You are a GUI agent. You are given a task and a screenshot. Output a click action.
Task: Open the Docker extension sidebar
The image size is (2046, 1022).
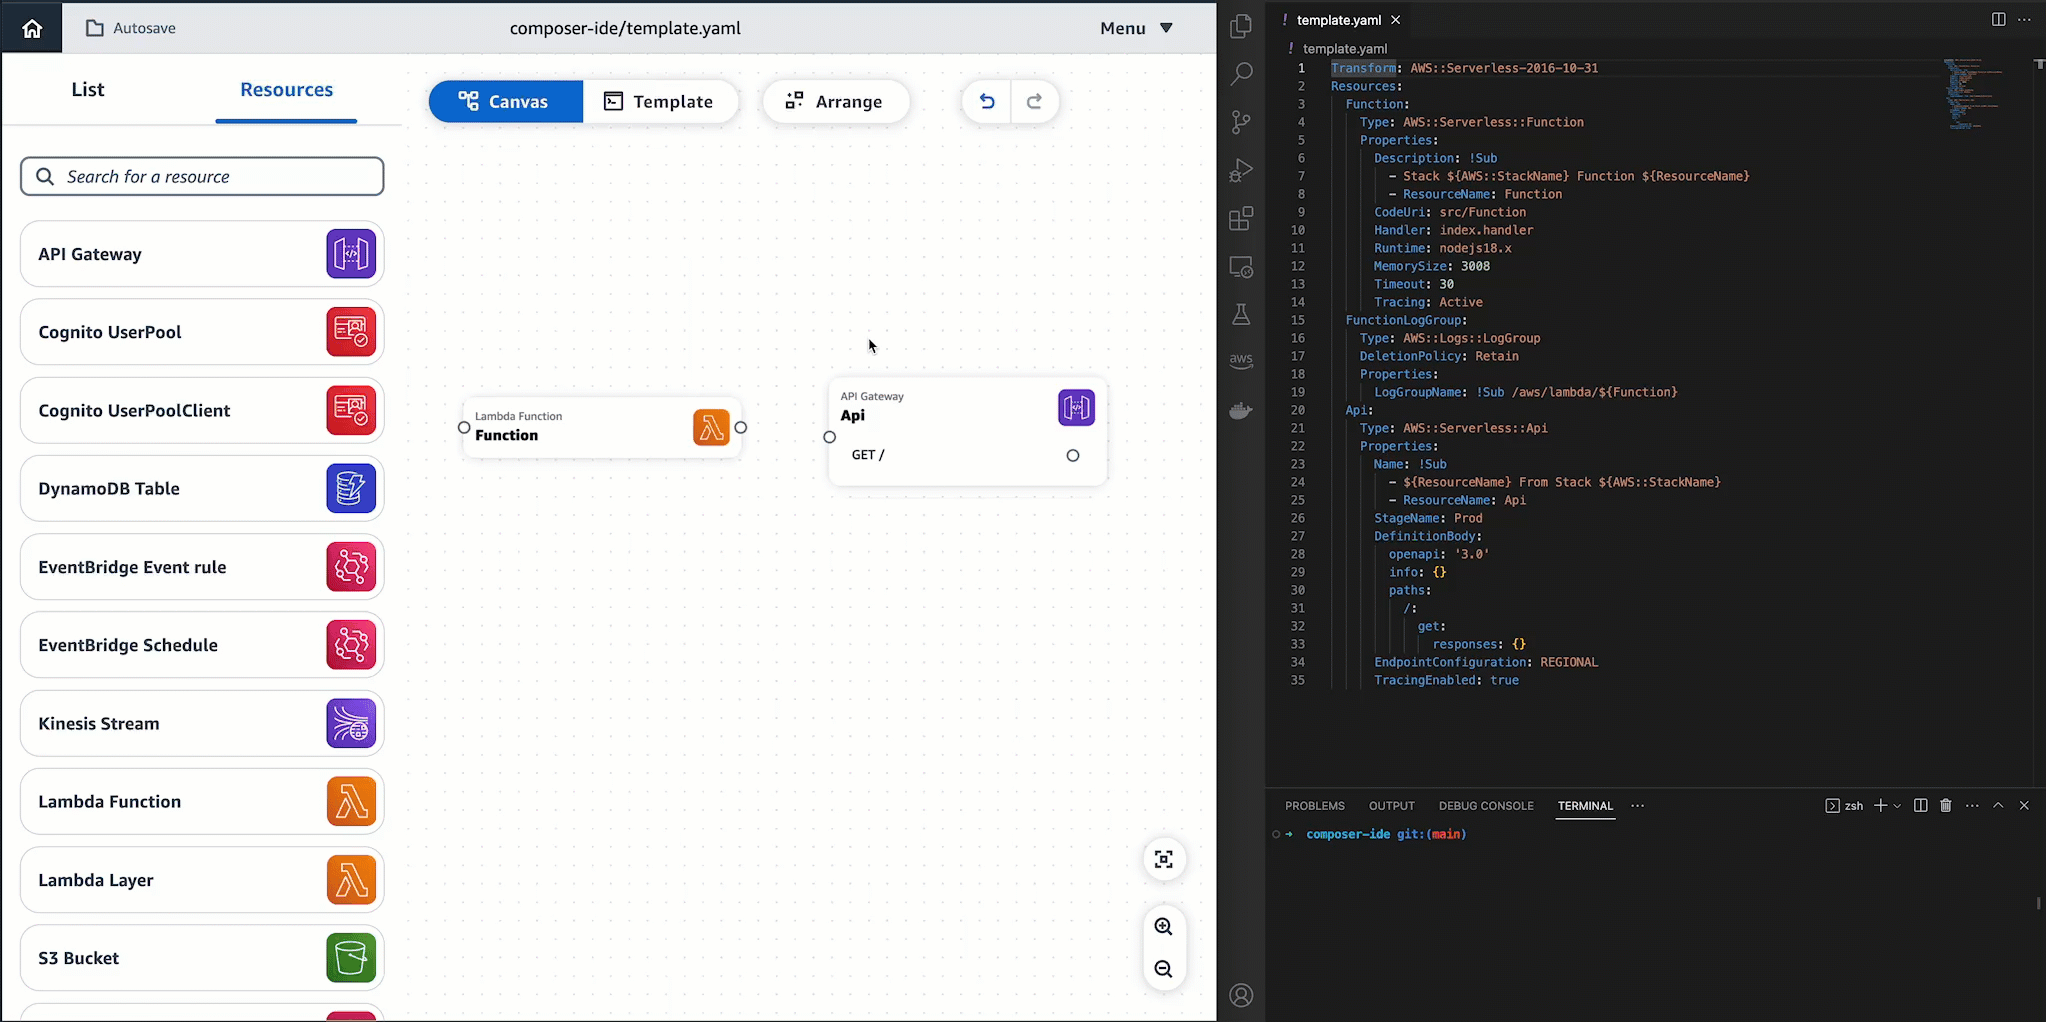[1240, 409]
